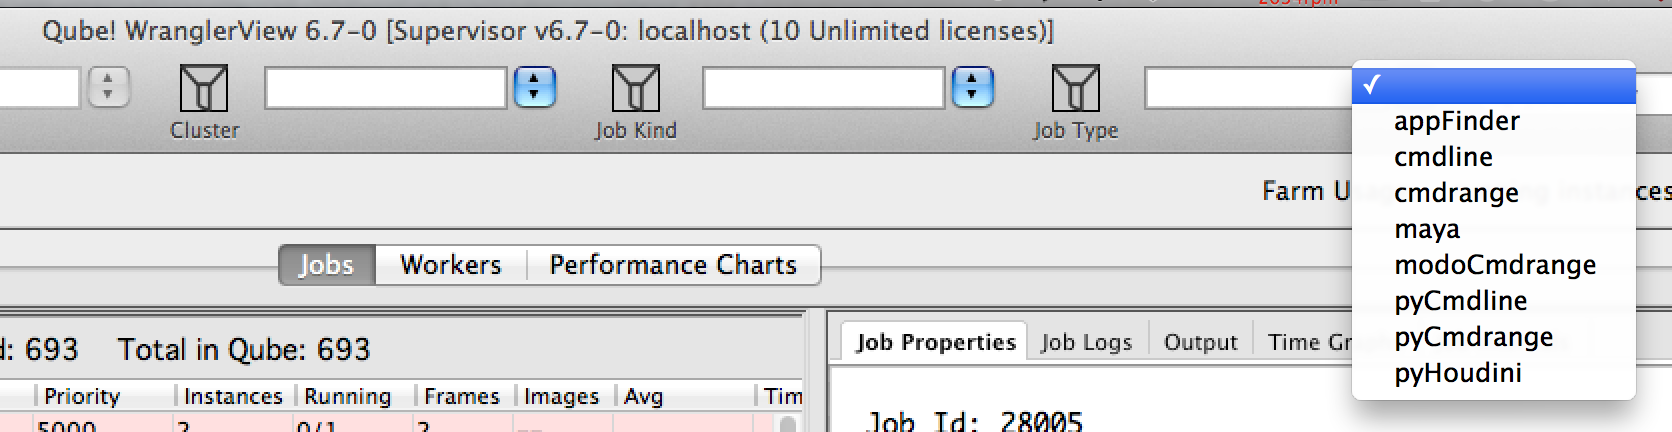Image resolution: width=1672 pixels, height=432 pixels.
Task: Select pyCmdrange job type option
Action: coord(1473,337)
